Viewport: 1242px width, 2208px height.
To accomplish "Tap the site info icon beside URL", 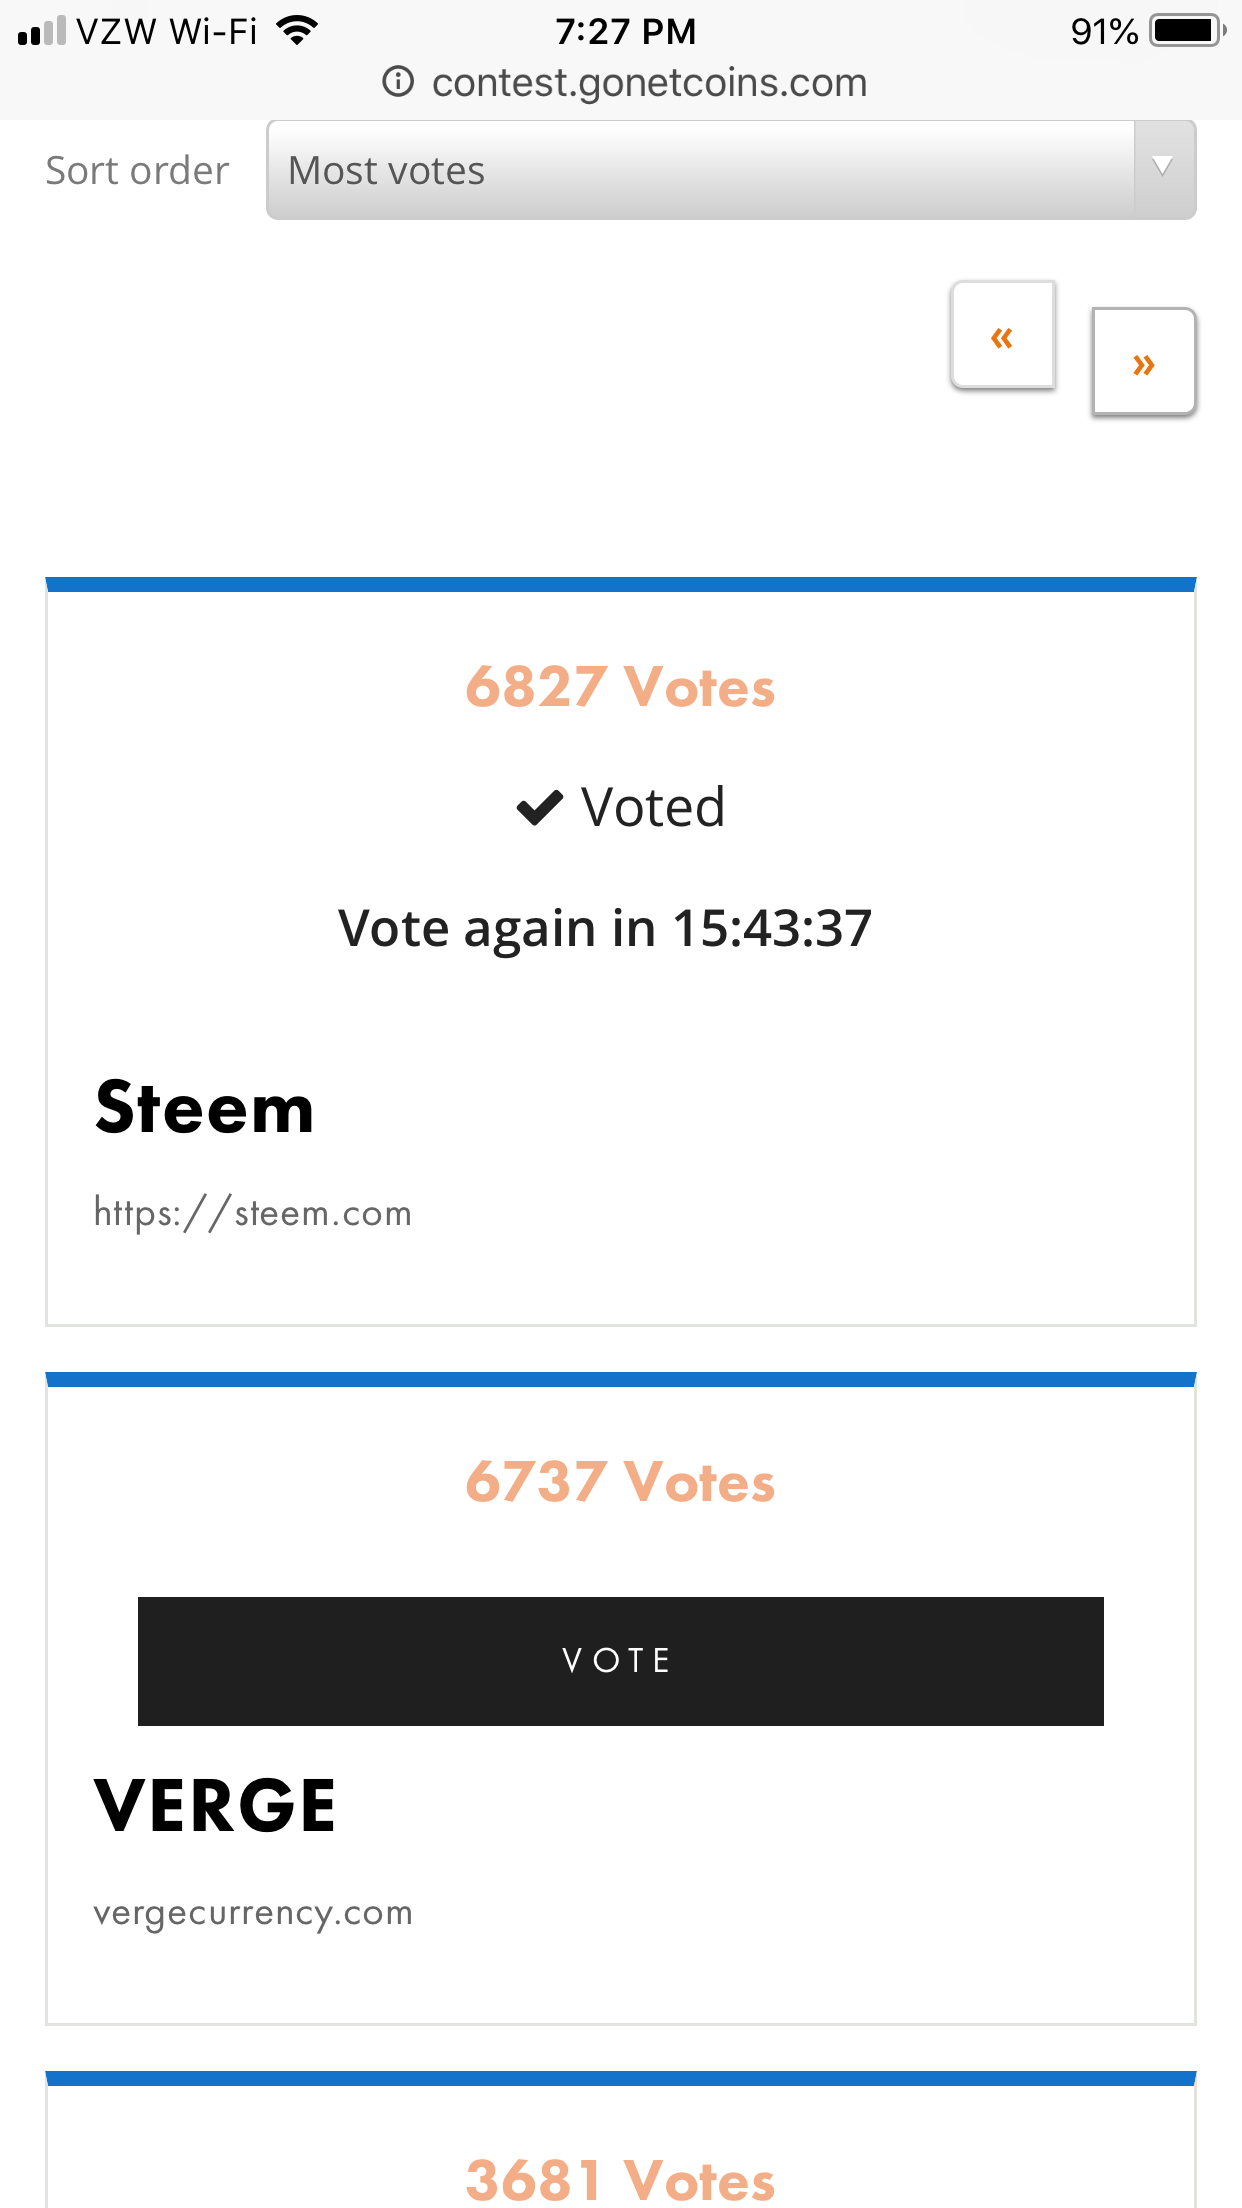I will click(x=398, y=81).
